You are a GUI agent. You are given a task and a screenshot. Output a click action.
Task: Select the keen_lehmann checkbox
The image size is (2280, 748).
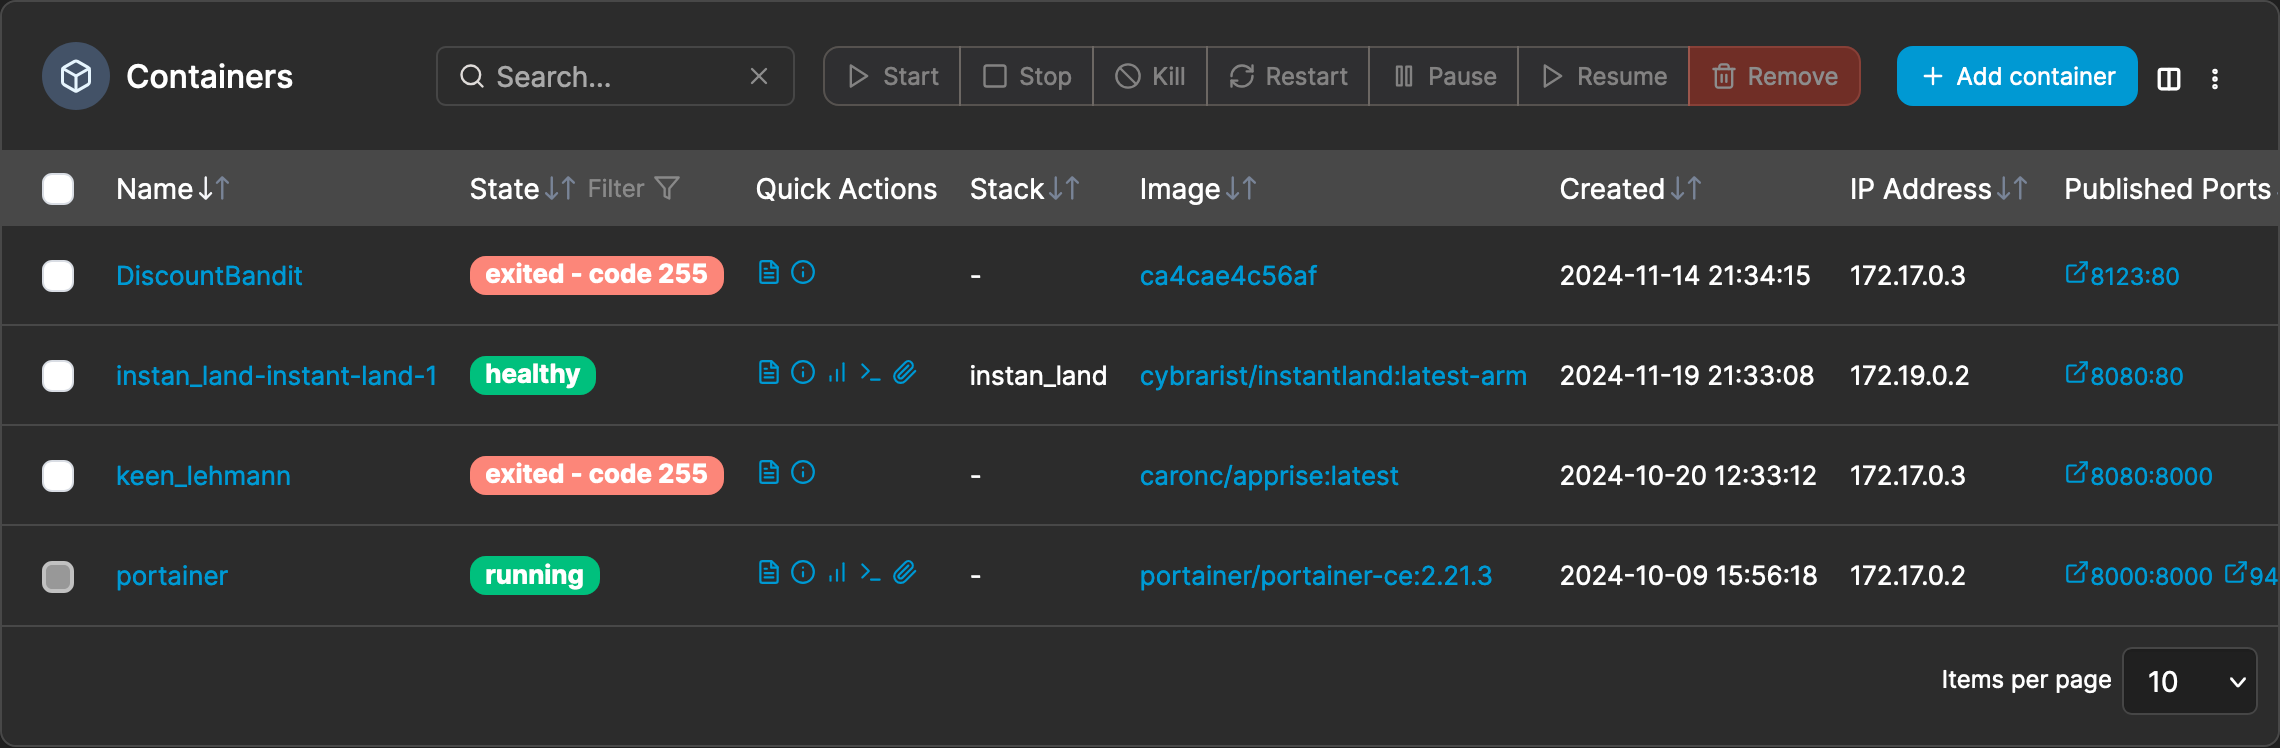(58, 476)
